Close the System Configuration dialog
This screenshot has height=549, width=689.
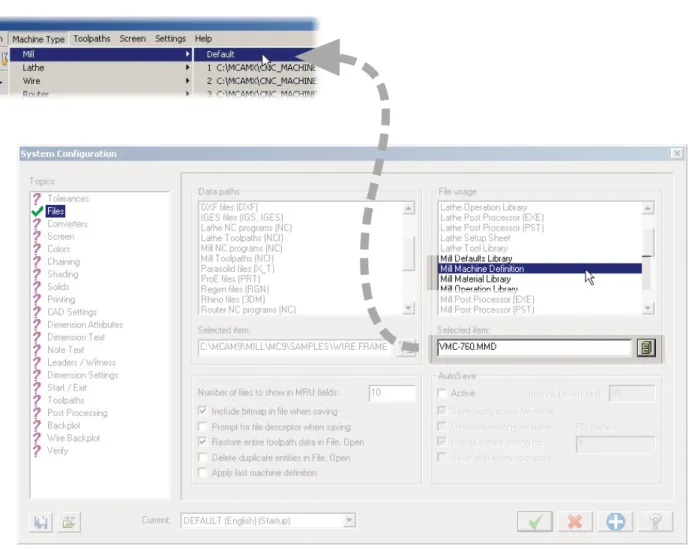click(x=677, y=153)
